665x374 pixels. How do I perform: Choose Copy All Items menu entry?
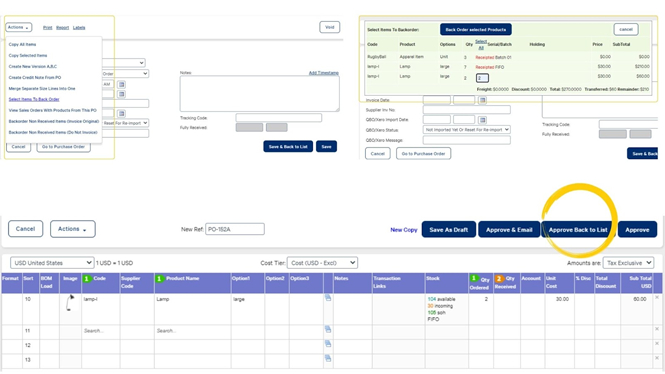point(22,45)
